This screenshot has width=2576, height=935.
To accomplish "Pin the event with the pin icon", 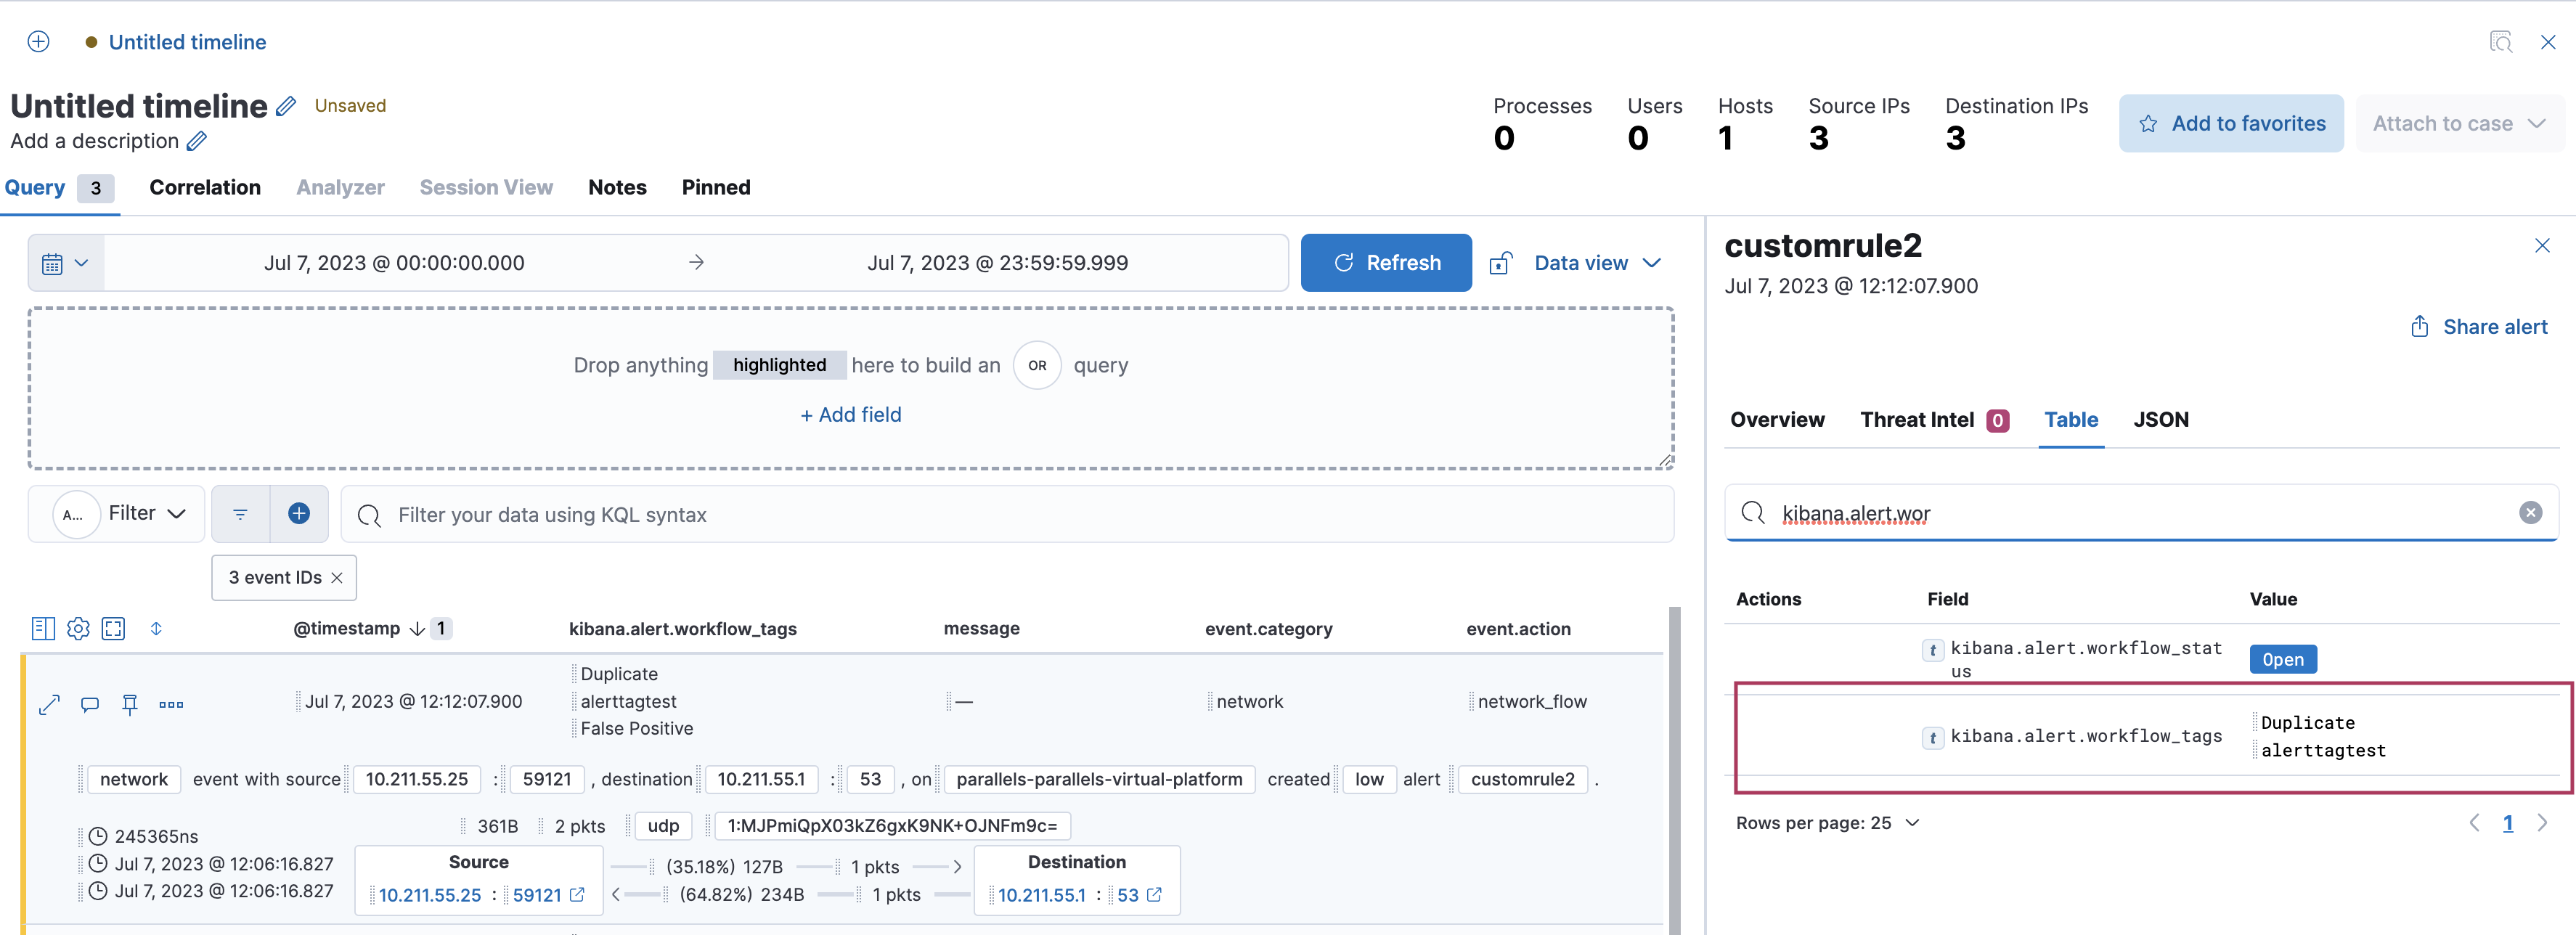I will click(130, 704).
